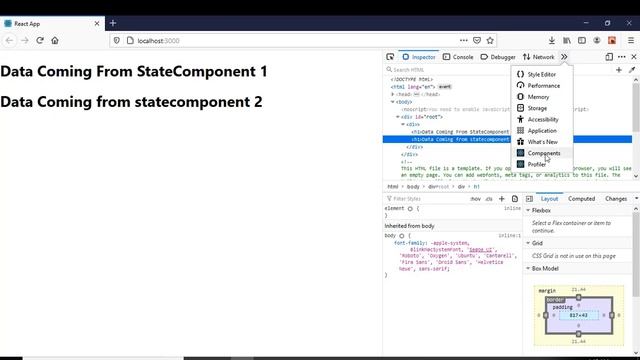Viewport: 640px width, 360px height.
Task: Open a new browser tab with plus
Action: 113,23
